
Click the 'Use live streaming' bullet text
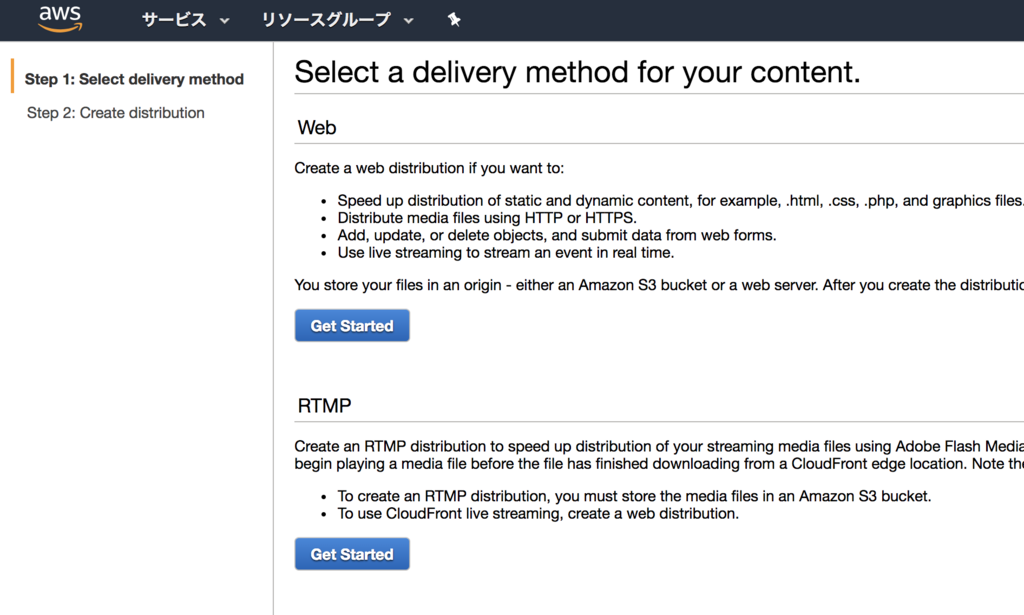(x=506, y=252)
